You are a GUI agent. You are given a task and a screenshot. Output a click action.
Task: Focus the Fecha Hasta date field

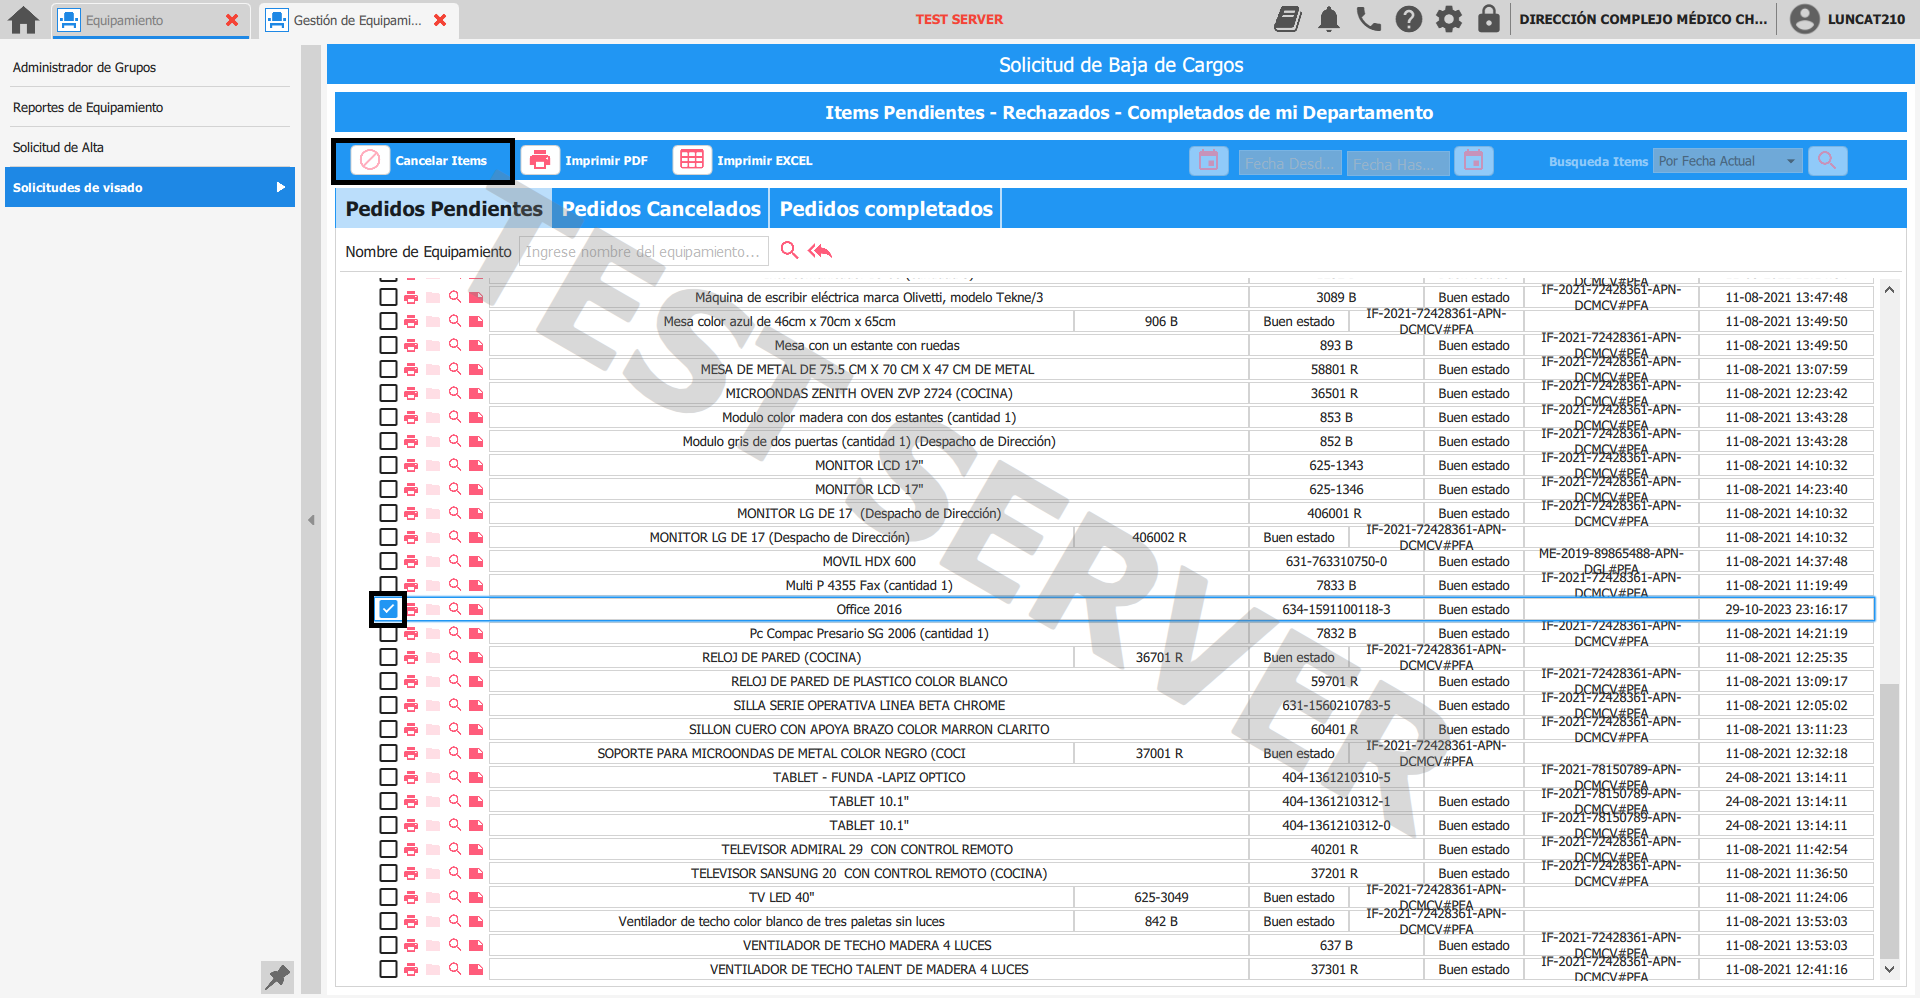coord(1398,163)
